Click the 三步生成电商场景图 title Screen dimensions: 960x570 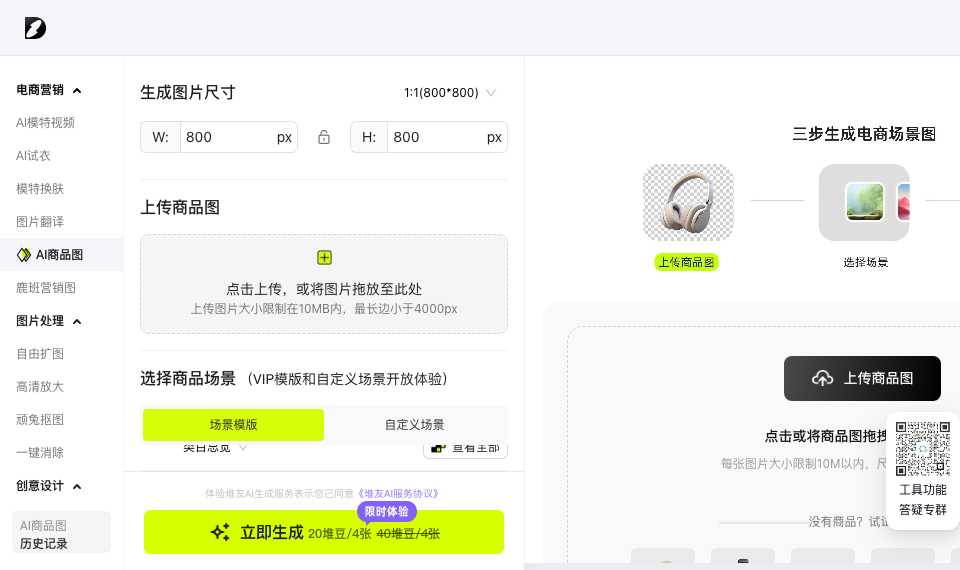coord(864,134)
